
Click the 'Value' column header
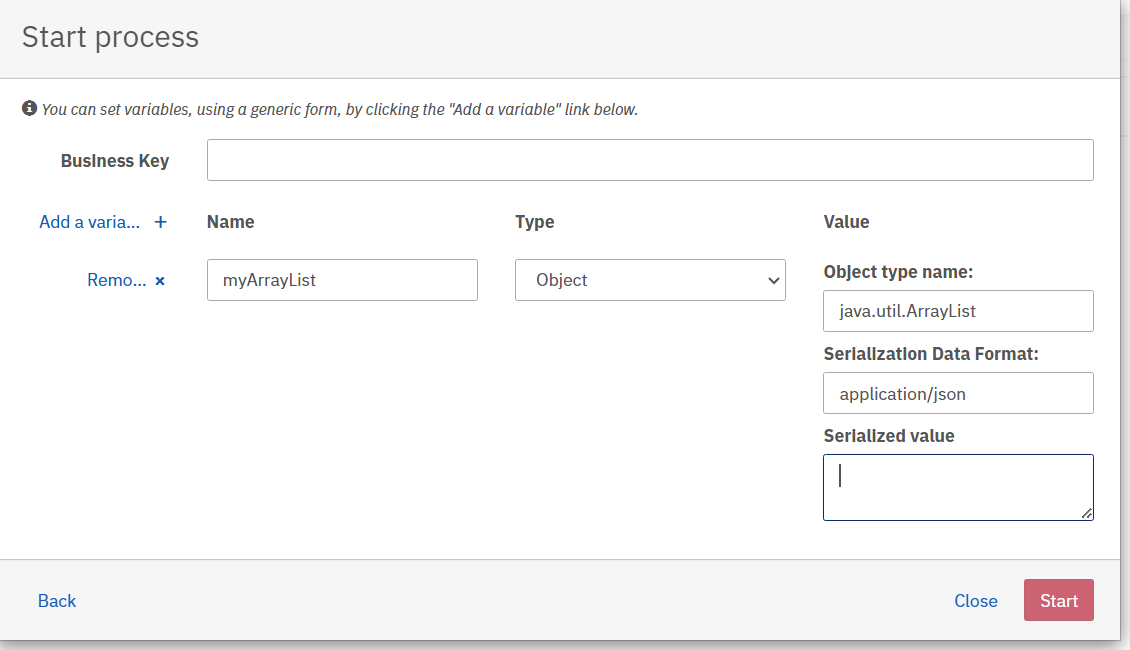pyautogui.click(x=846, y=222)
